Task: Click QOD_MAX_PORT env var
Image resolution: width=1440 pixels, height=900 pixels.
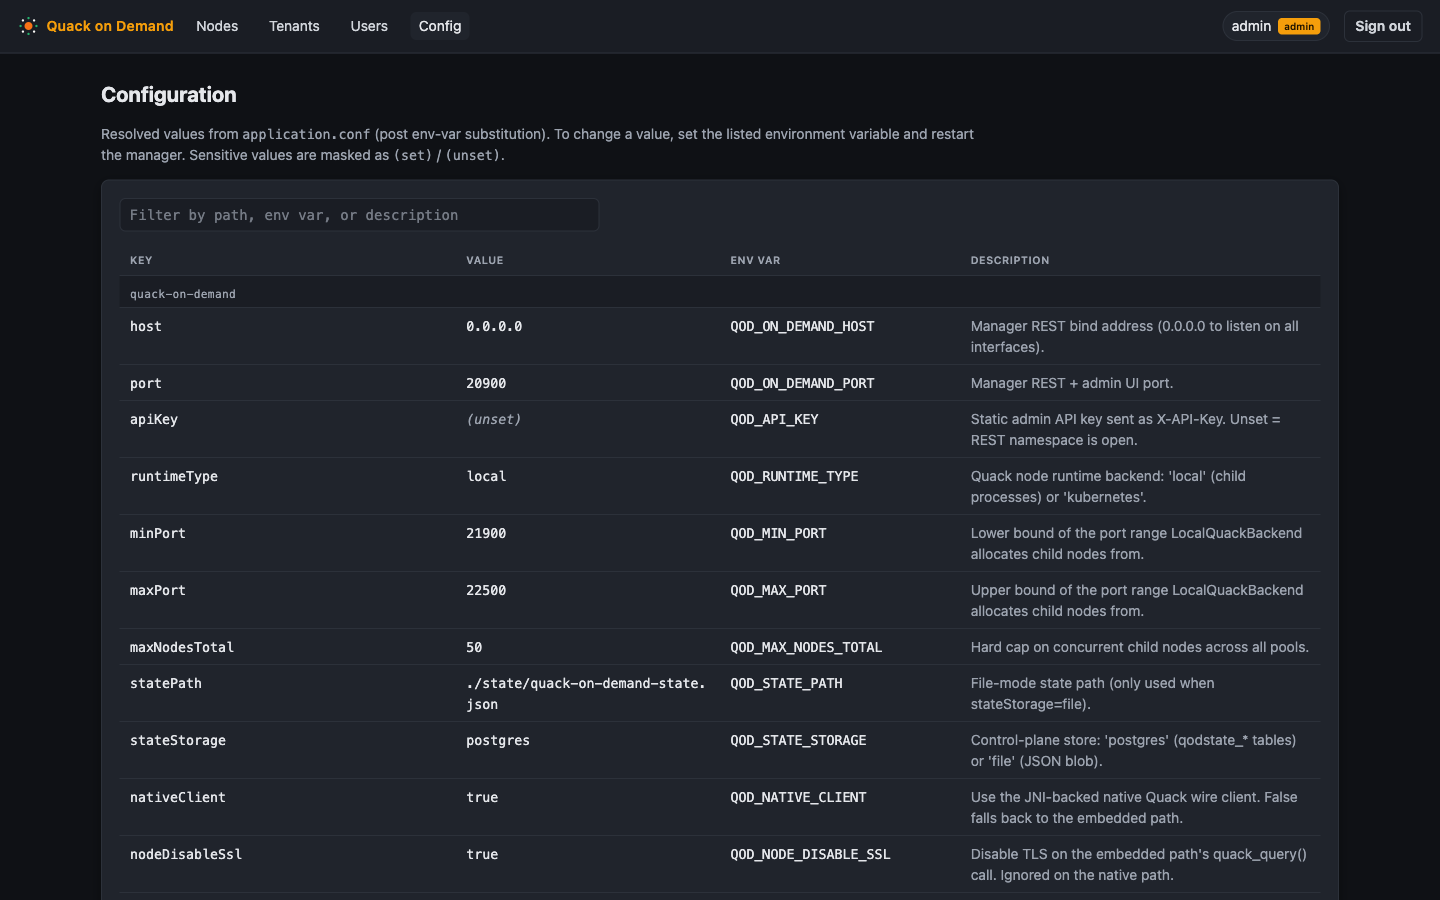Action: pyautogui.click(x=778, y=590)
